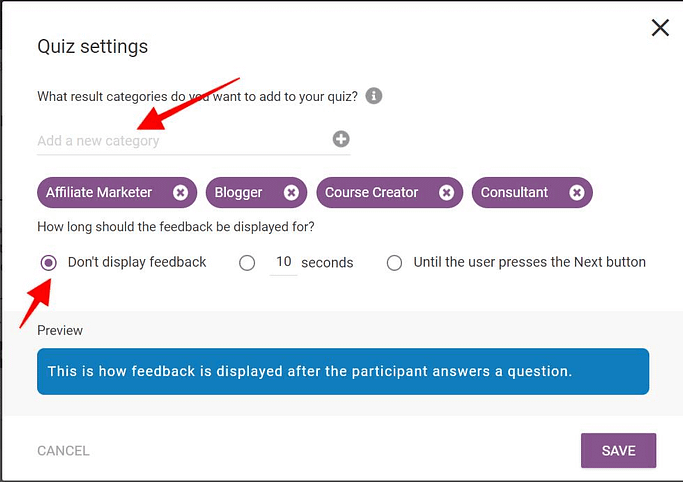This screenshot has height=482, width=683.
Task: Select the 10 seconds feedback option
Action: pyautogui.click(x=247, y=263)
